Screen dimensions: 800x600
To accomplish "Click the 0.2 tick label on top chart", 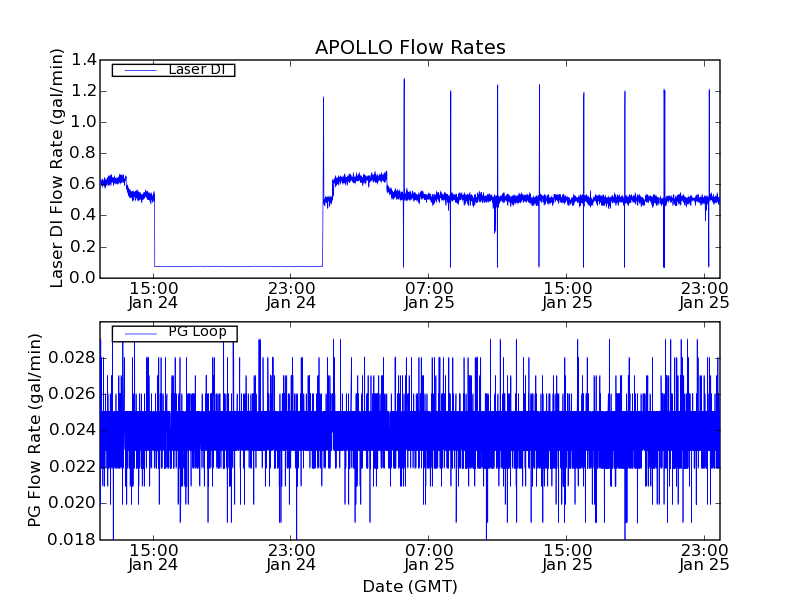I will pyautogui.click(x=84, y=247).
